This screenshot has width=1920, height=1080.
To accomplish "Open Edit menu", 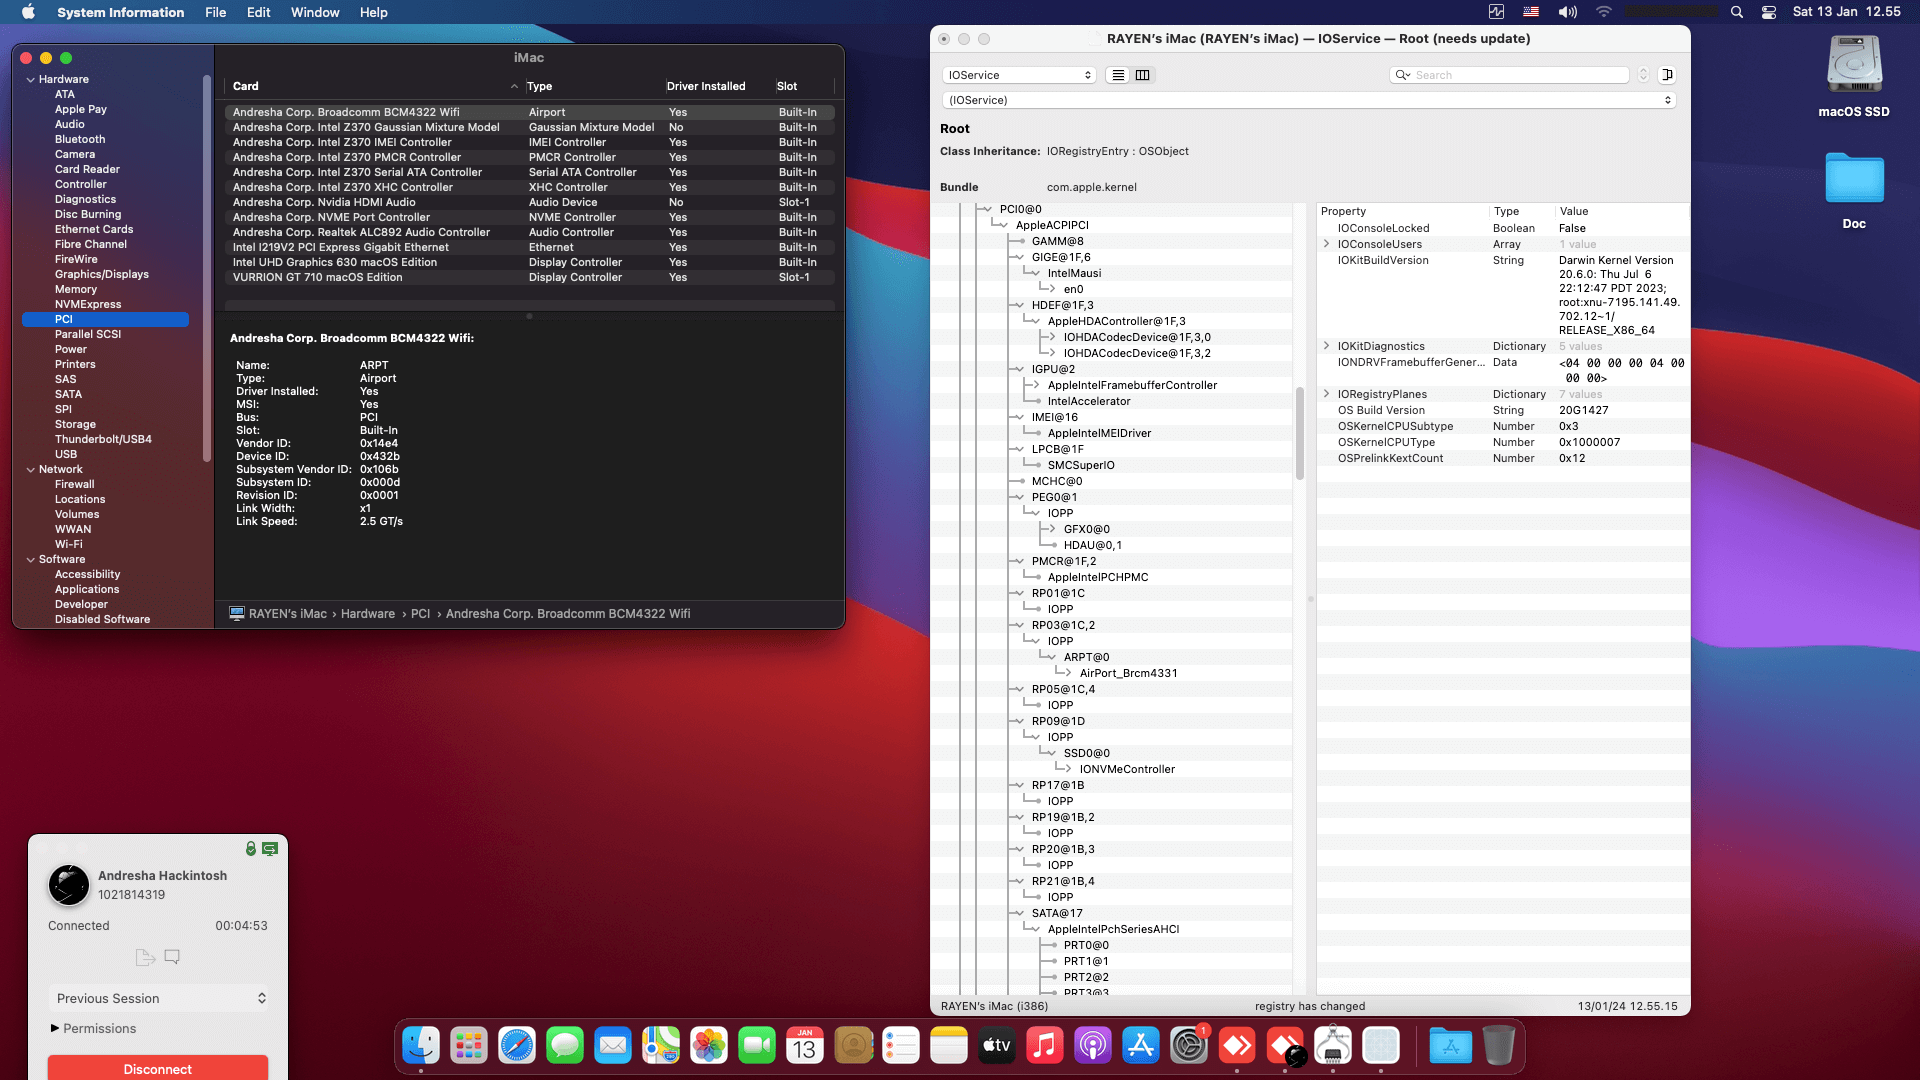I will pos(259,12).
